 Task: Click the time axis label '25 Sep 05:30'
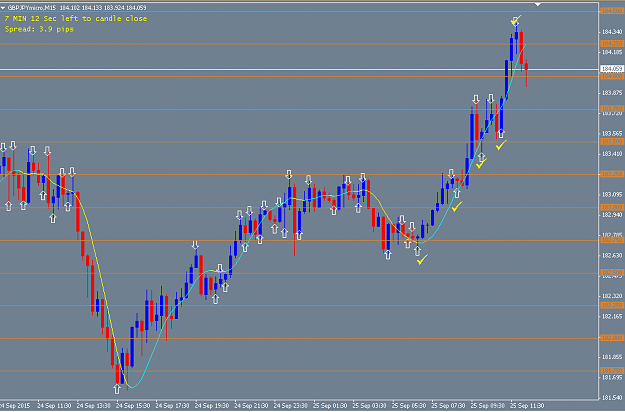tap(409, 406)
